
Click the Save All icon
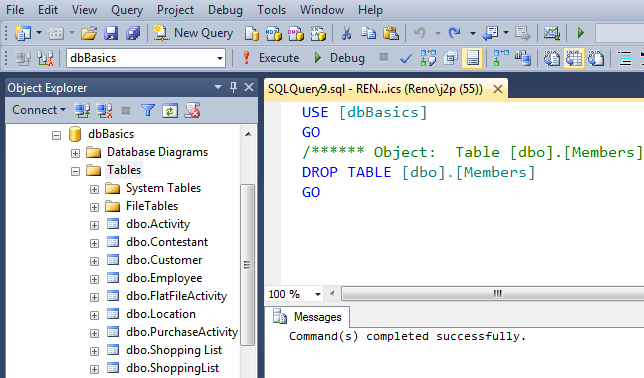pos(133,33)
